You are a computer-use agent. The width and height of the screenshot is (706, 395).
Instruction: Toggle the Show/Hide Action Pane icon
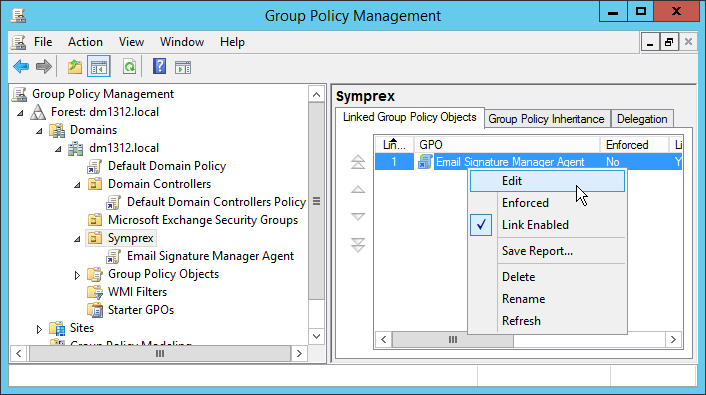click(x=183, y=67)
